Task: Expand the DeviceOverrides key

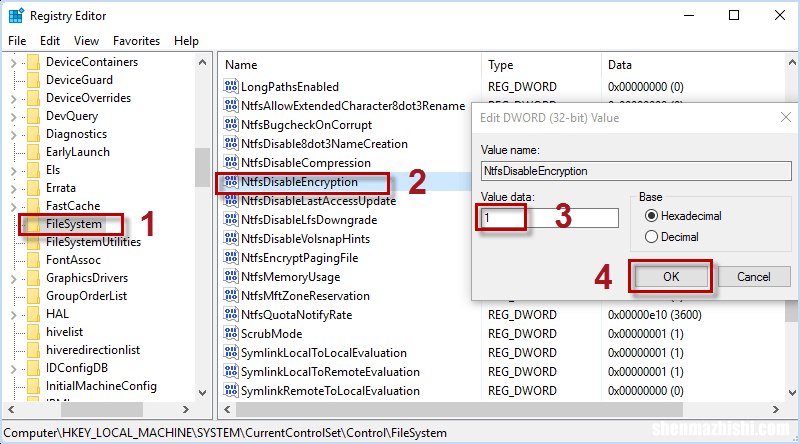Action: tap(14, 98)
